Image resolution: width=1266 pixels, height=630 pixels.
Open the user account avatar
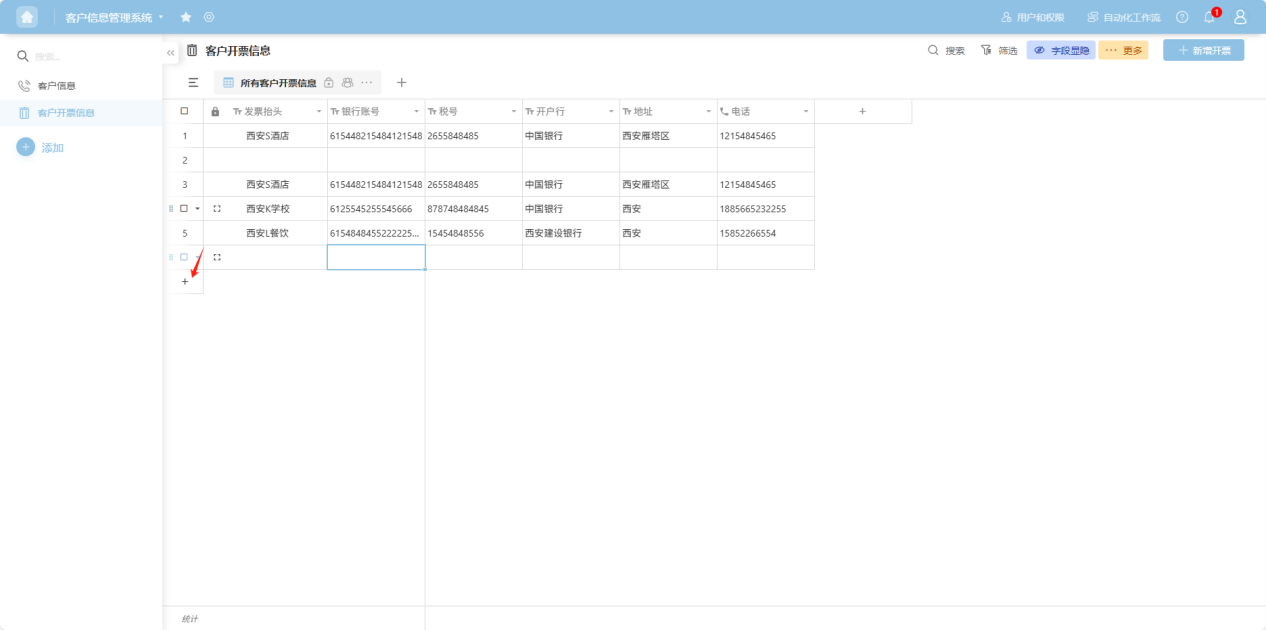click(1240, 17)
